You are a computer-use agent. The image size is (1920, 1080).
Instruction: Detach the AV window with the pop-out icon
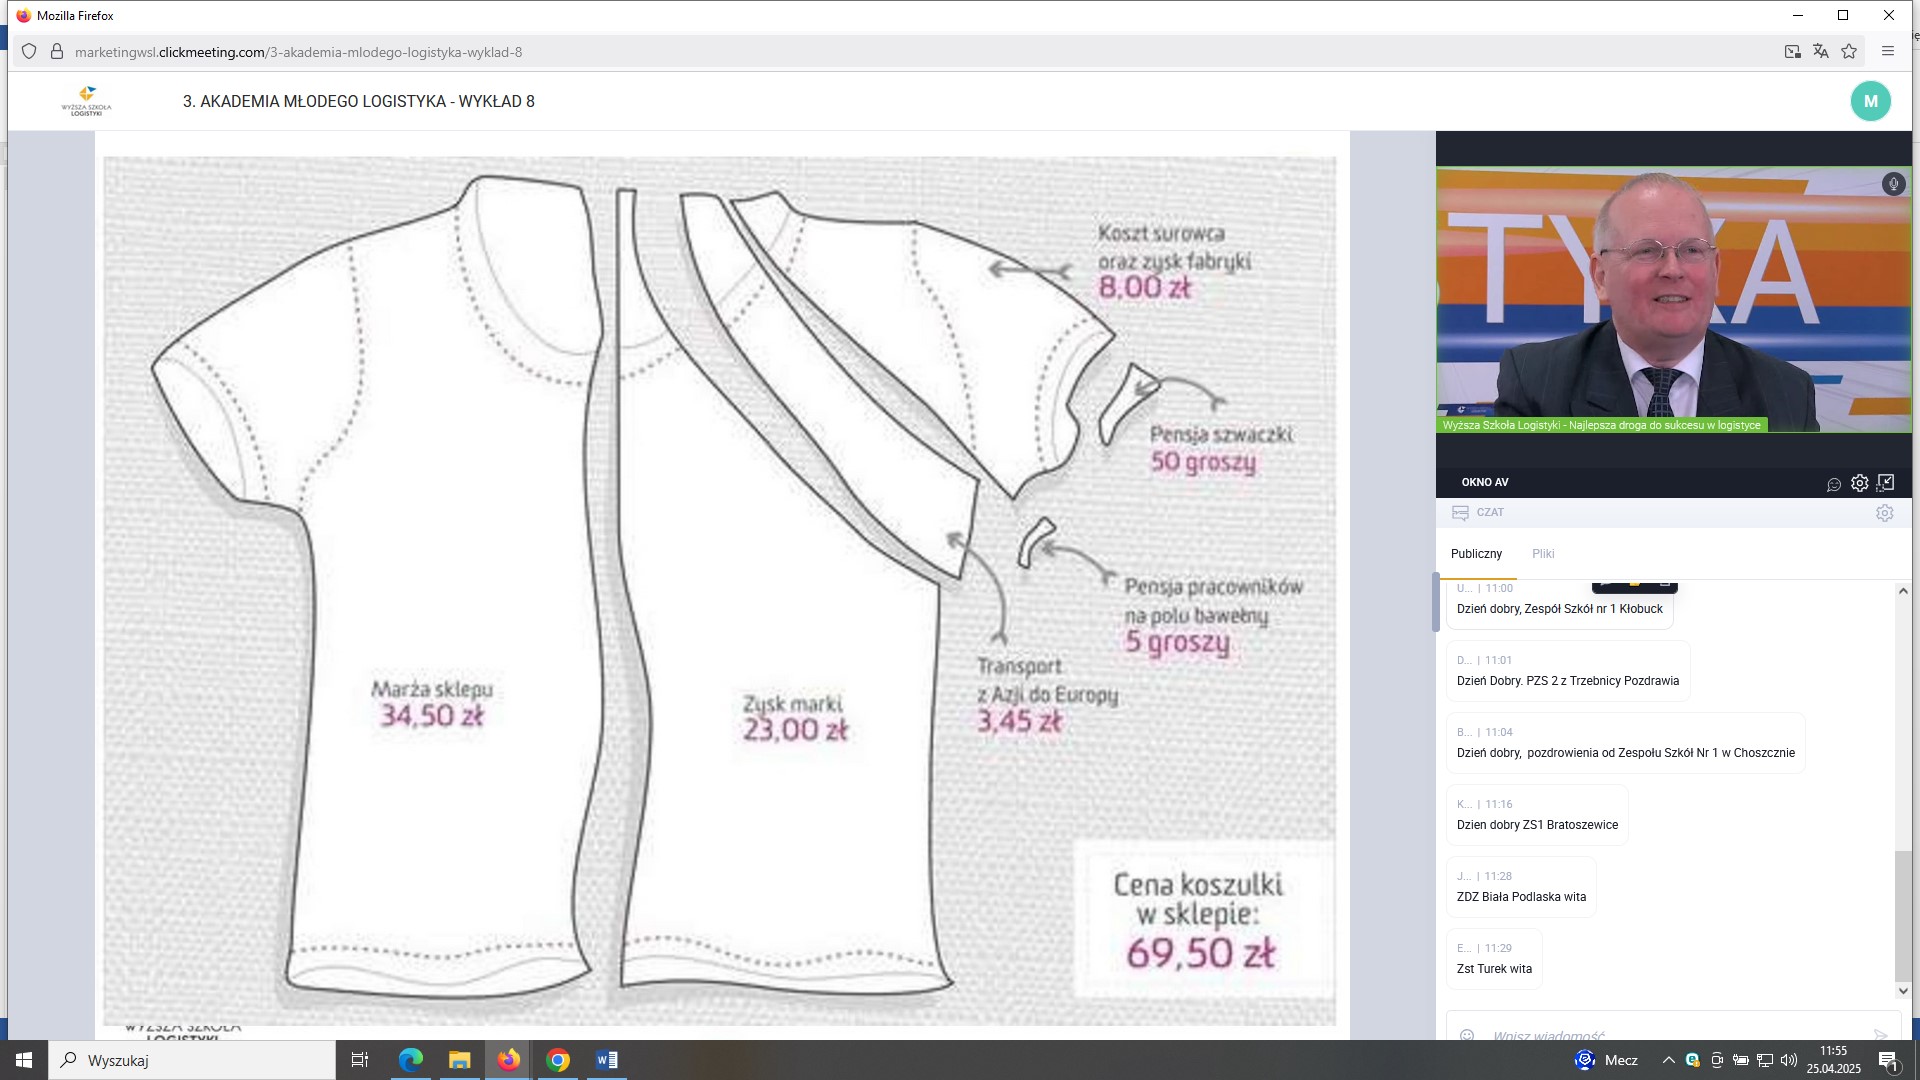click(1885, 483)
